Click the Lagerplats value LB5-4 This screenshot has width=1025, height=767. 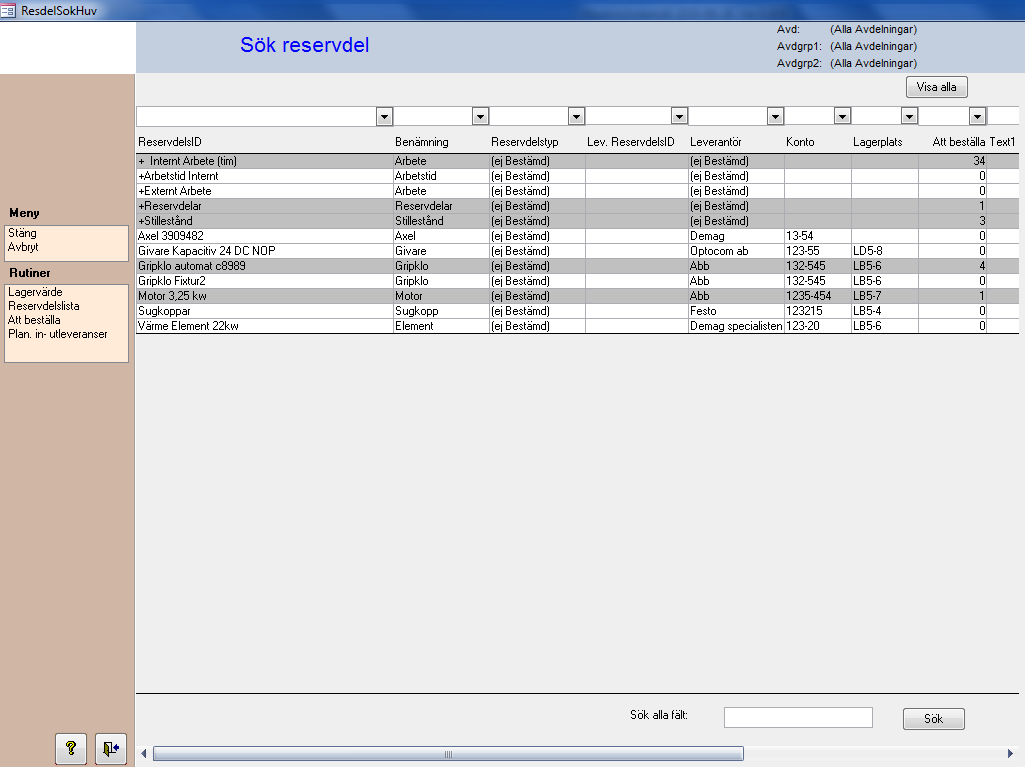click(x=884, y=311)
